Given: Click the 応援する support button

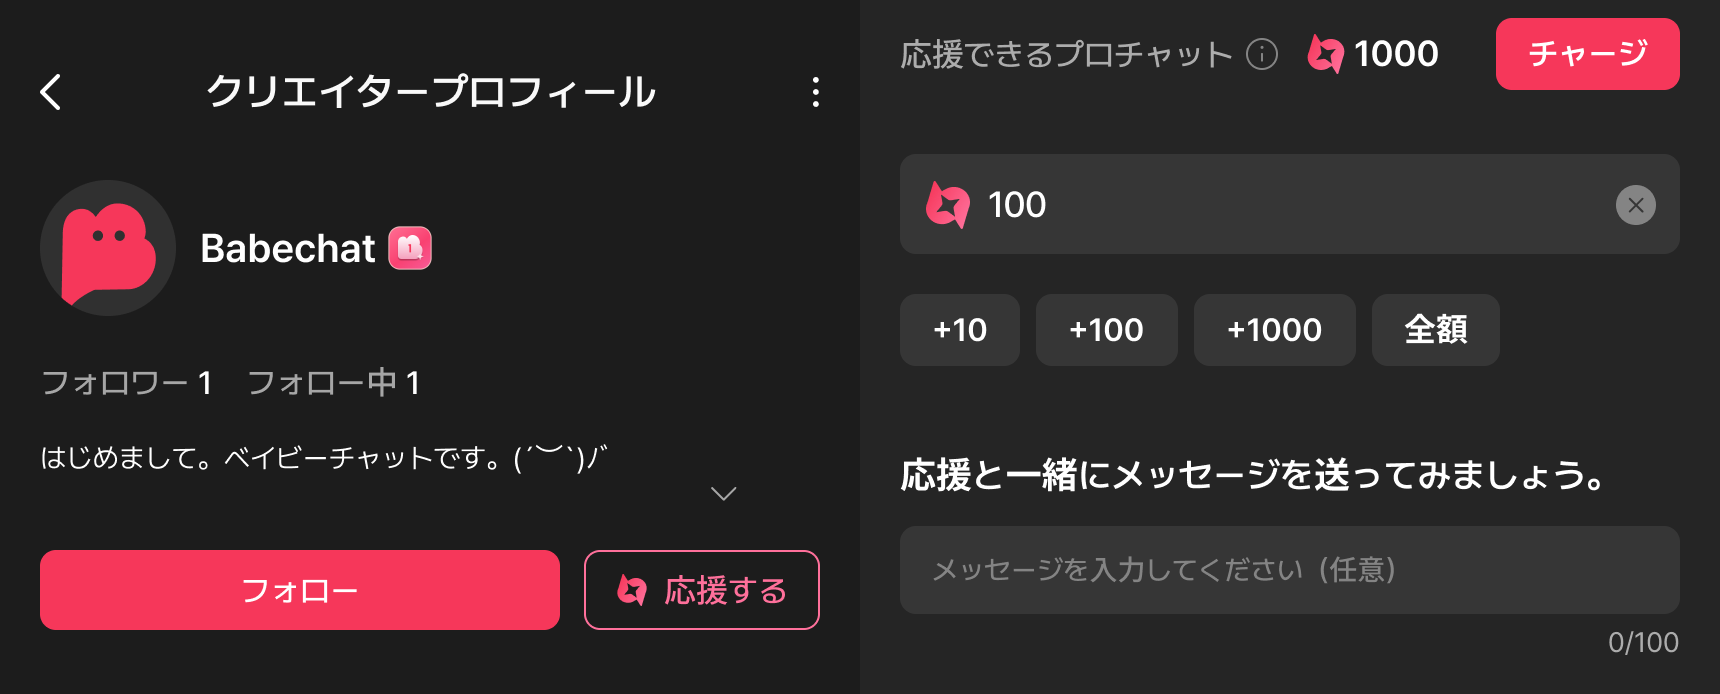Looking at the screenshot, I should click(x=702, y=590).
